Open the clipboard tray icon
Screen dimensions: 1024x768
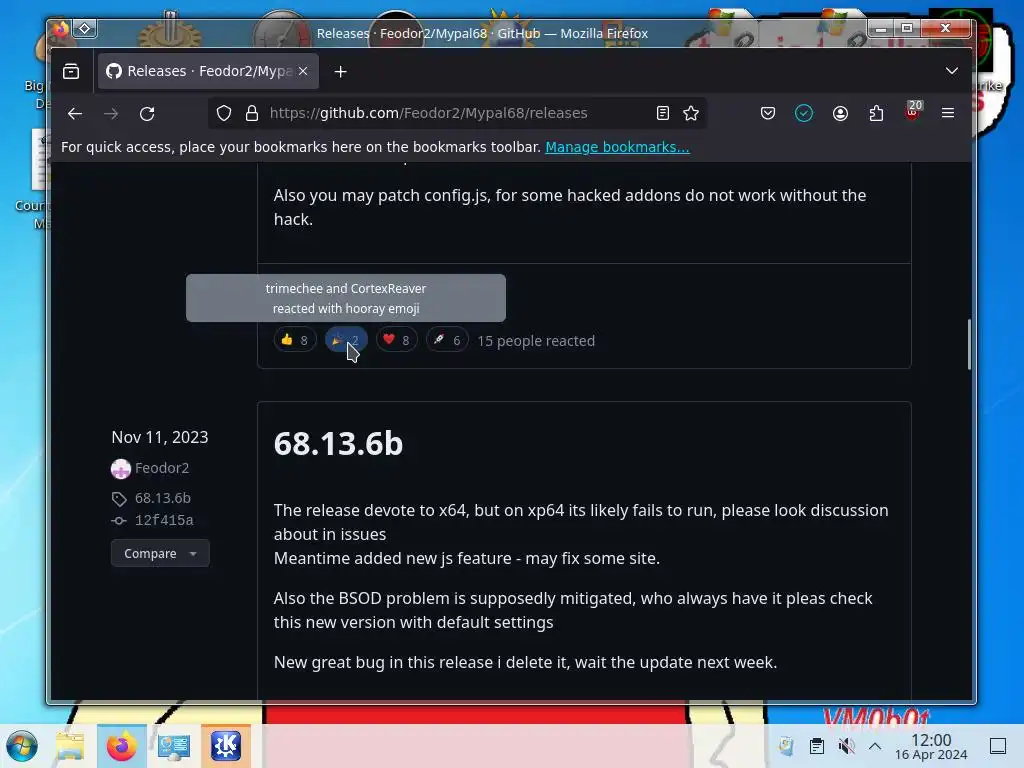point(816,746)
